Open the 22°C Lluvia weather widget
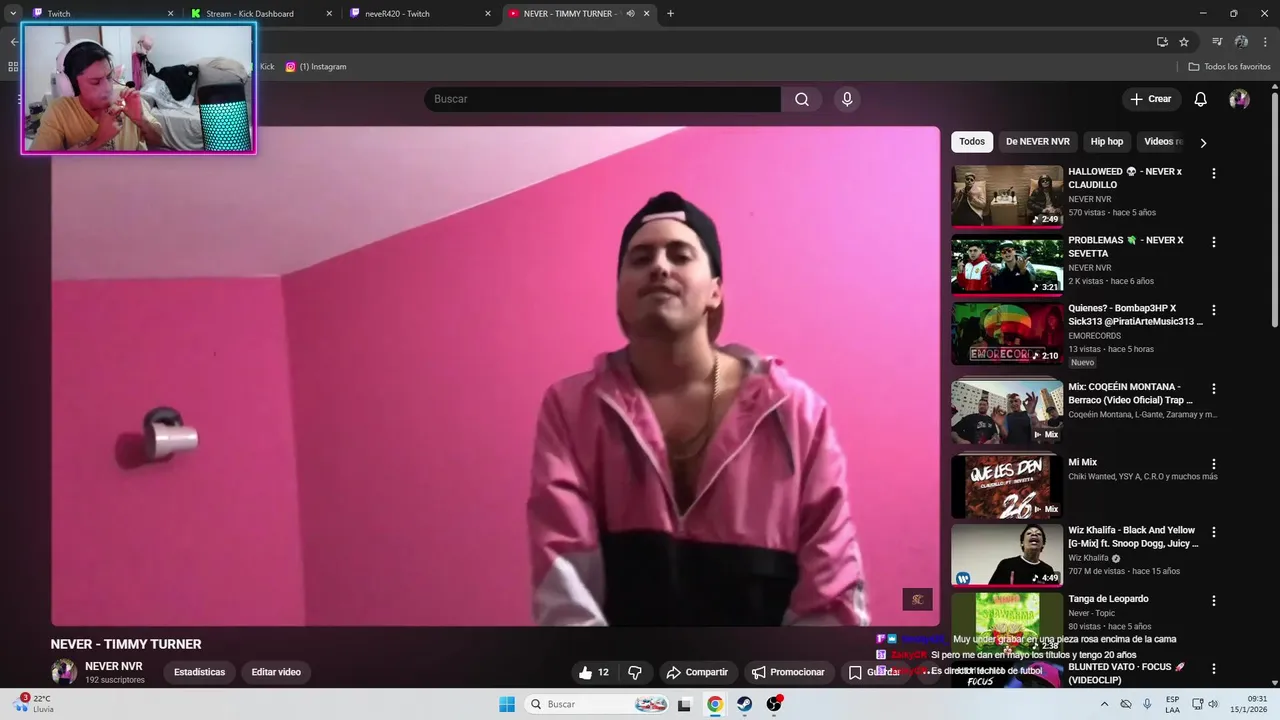 35,704
